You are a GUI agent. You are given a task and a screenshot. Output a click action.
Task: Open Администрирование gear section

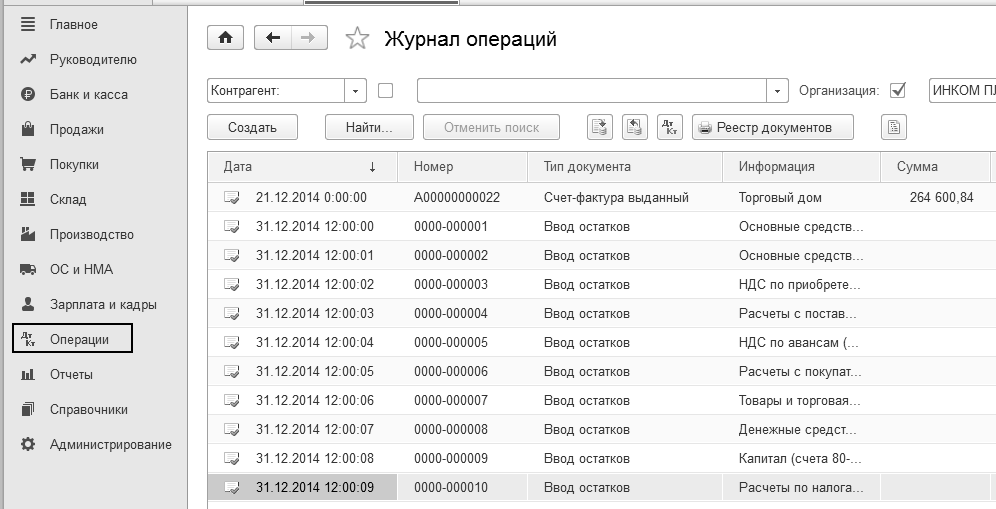[110, 444]
